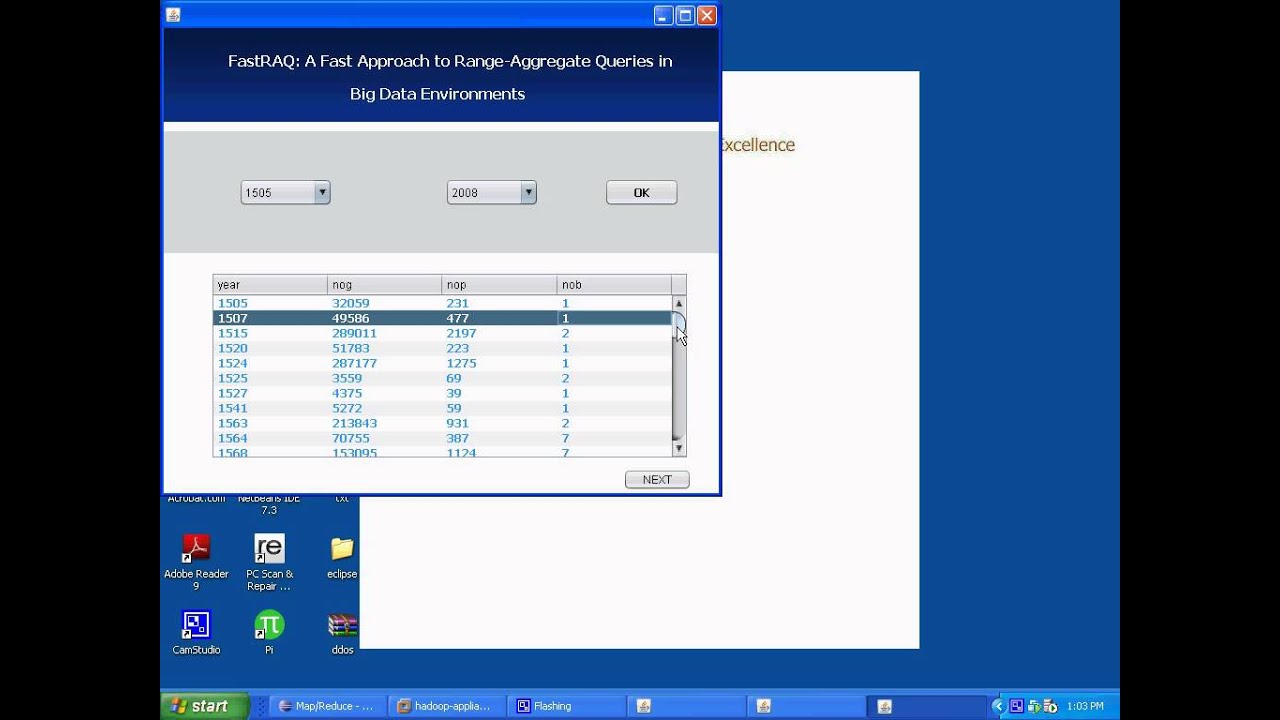Select nob cell in the 1515 row
The height and width of the screenshot is (720, 1280).
coord(614,333)
